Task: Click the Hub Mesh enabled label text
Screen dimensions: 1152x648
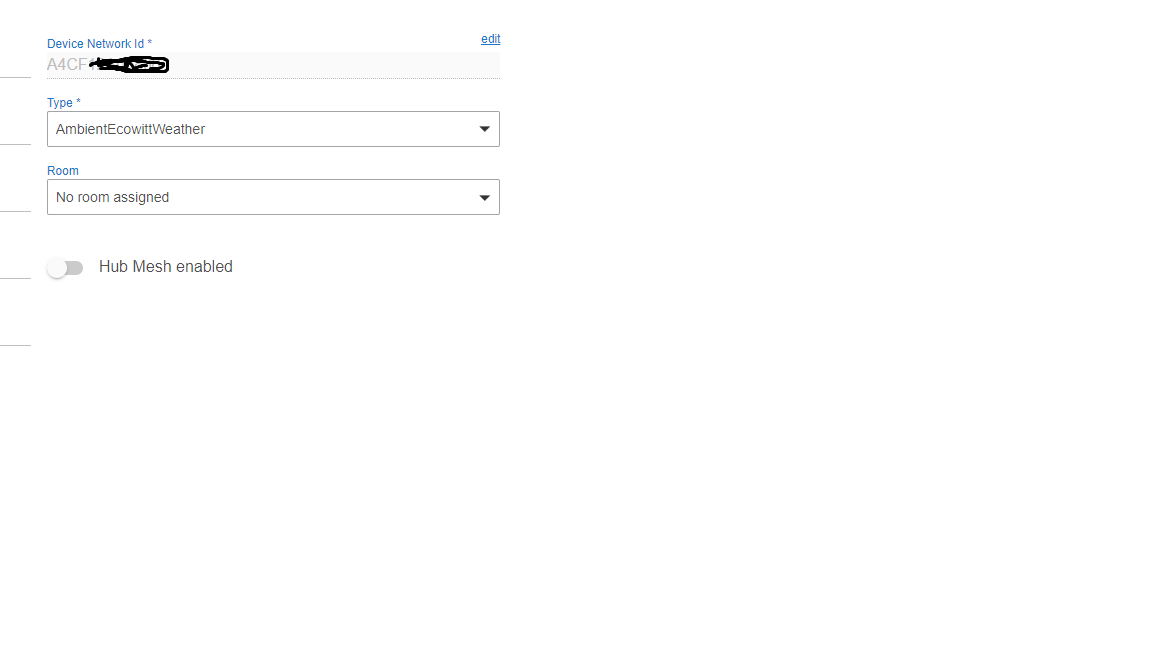Action: click(x=166, y=267)
